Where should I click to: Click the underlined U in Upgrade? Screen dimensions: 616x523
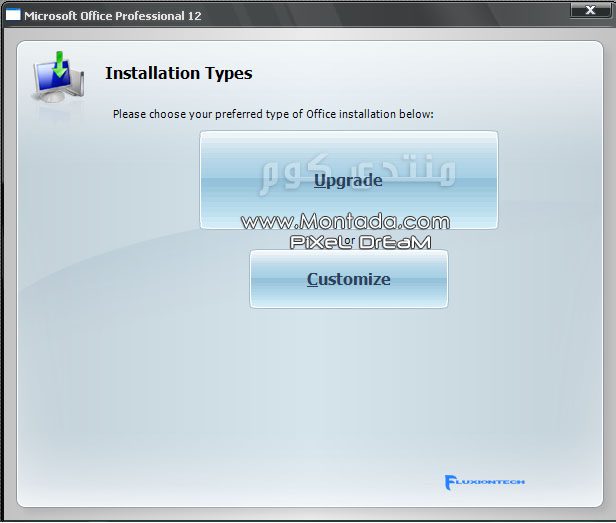coord(319,181)
